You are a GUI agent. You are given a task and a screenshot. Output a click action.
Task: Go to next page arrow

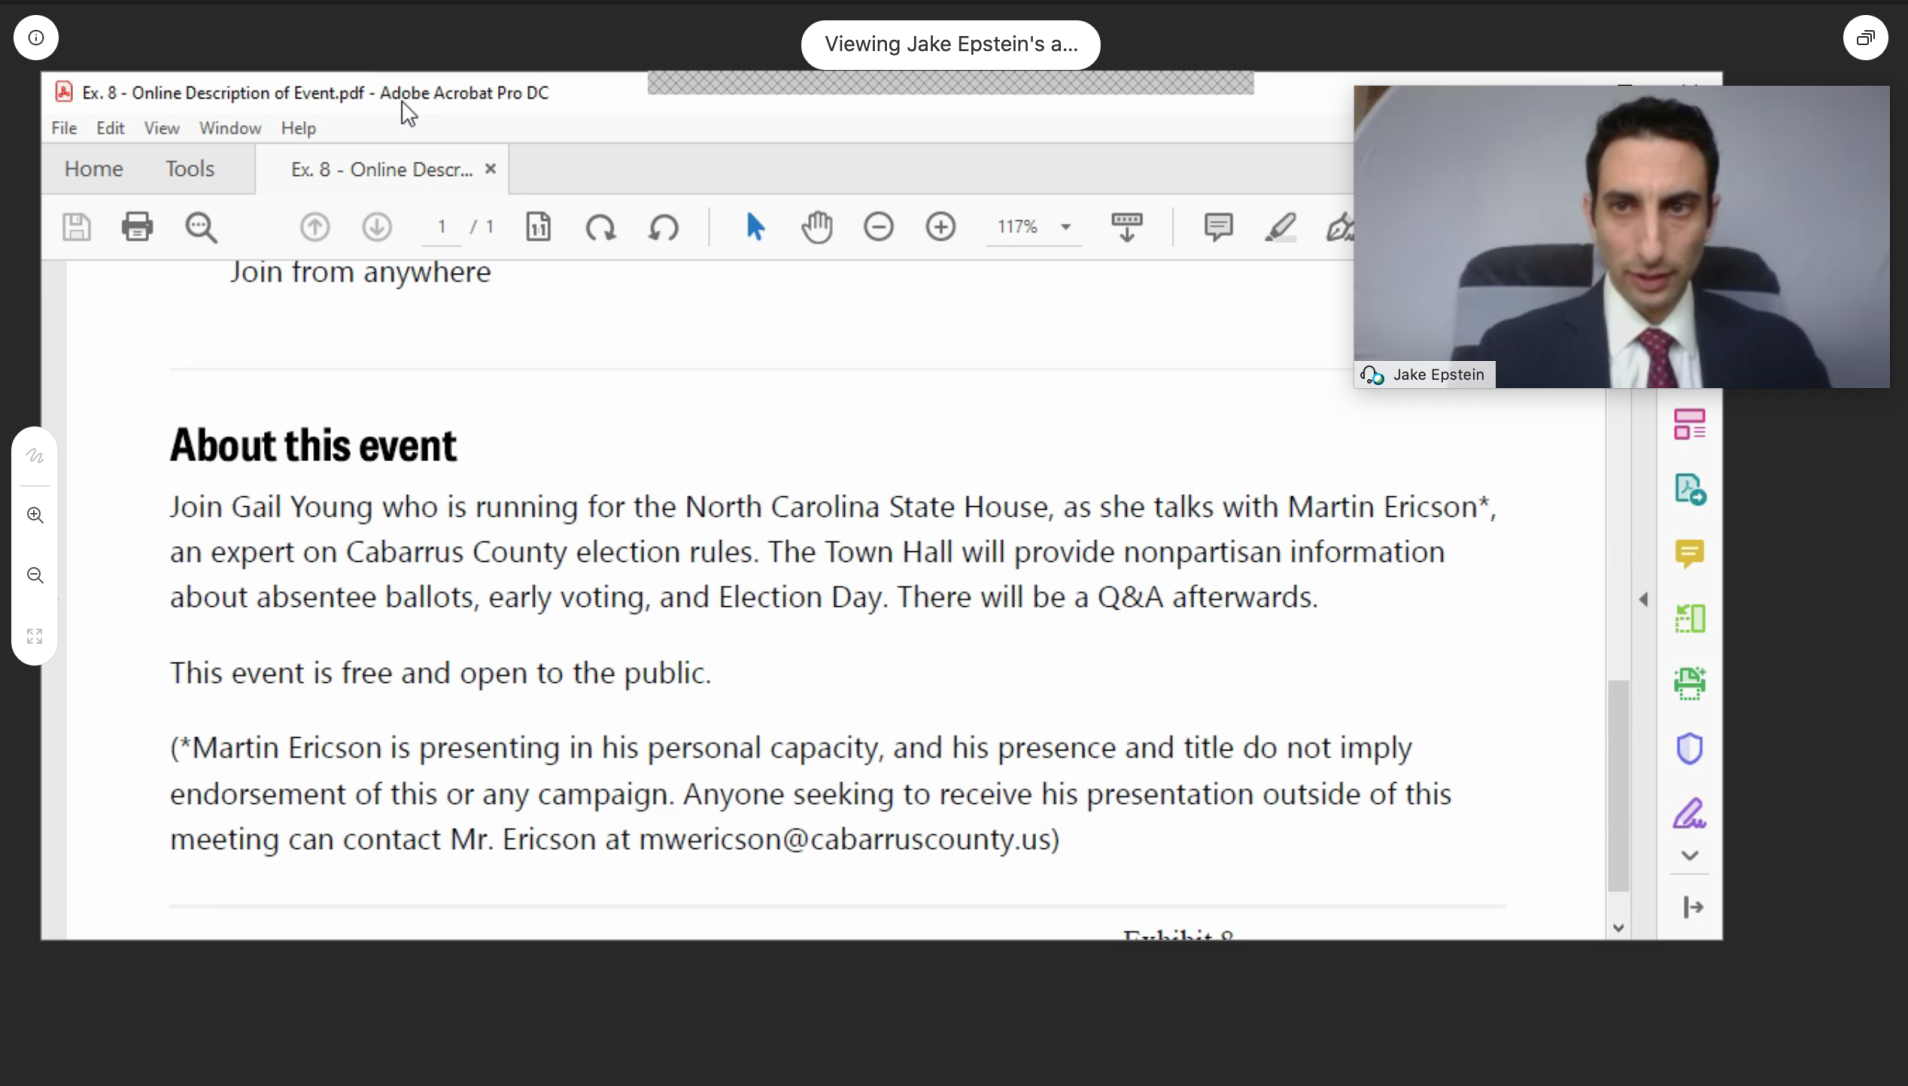pos(377,227)
